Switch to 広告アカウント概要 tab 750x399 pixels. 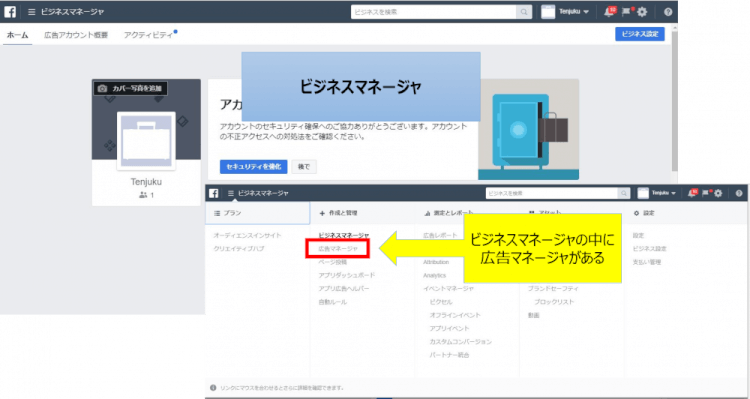76,35
